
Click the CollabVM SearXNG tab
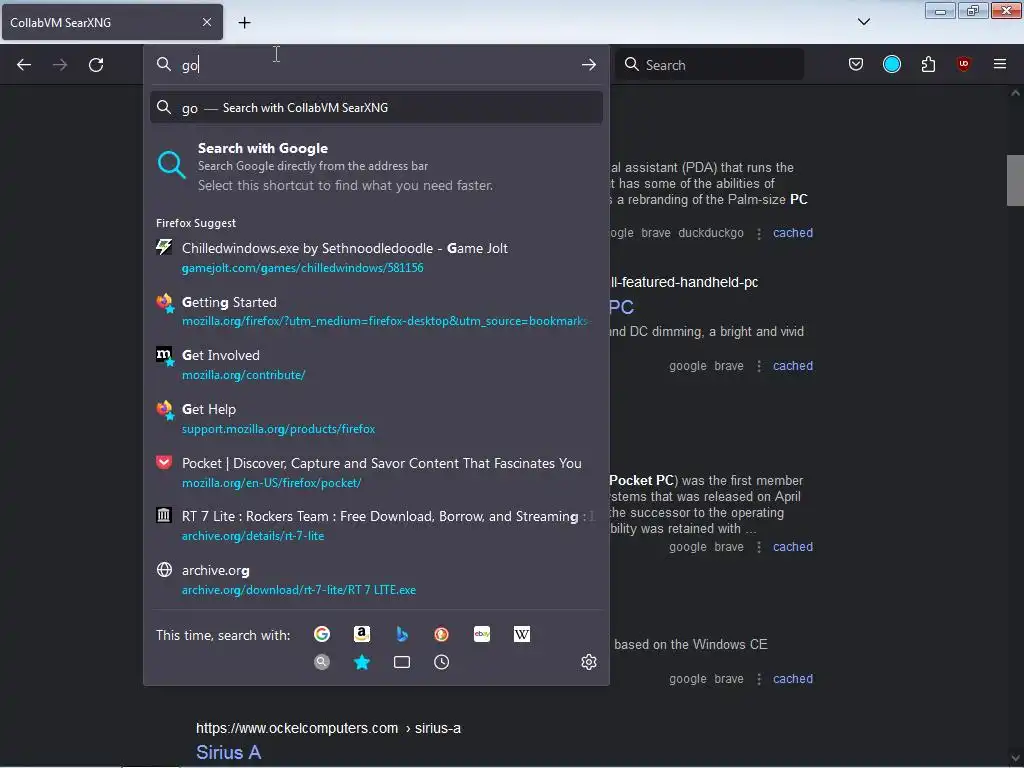point(112,23)
